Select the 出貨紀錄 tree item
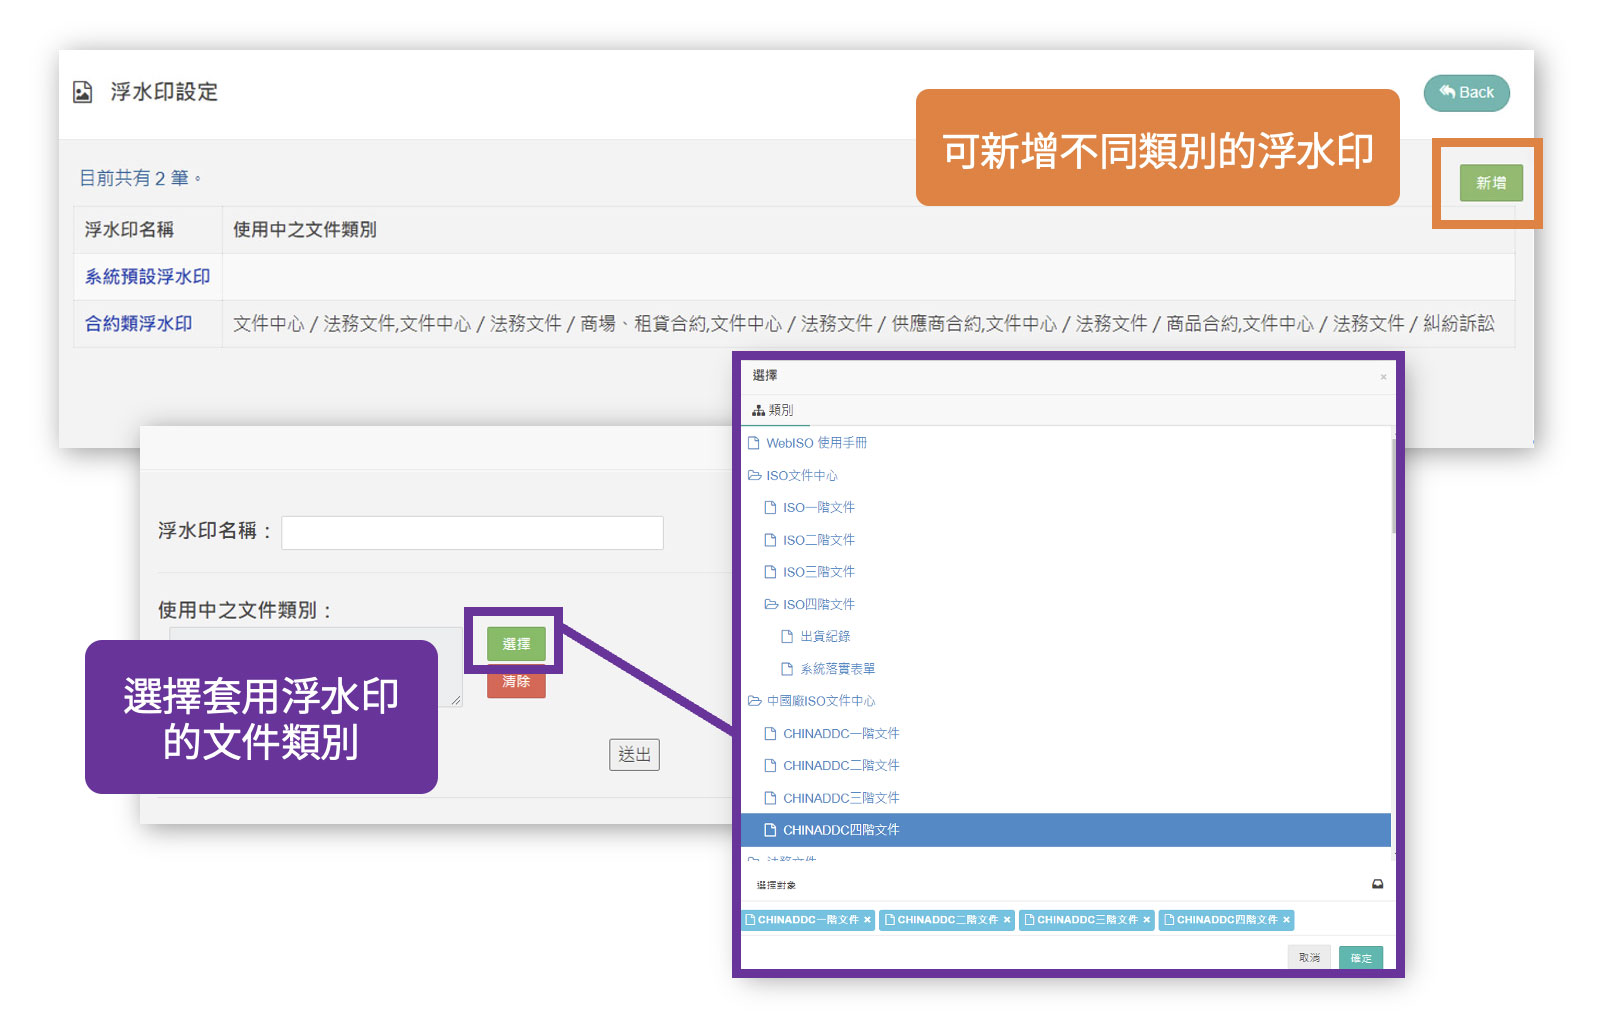Viewport: 1598px width, 1030px height. pyautogui.click(x=824, y=637)
